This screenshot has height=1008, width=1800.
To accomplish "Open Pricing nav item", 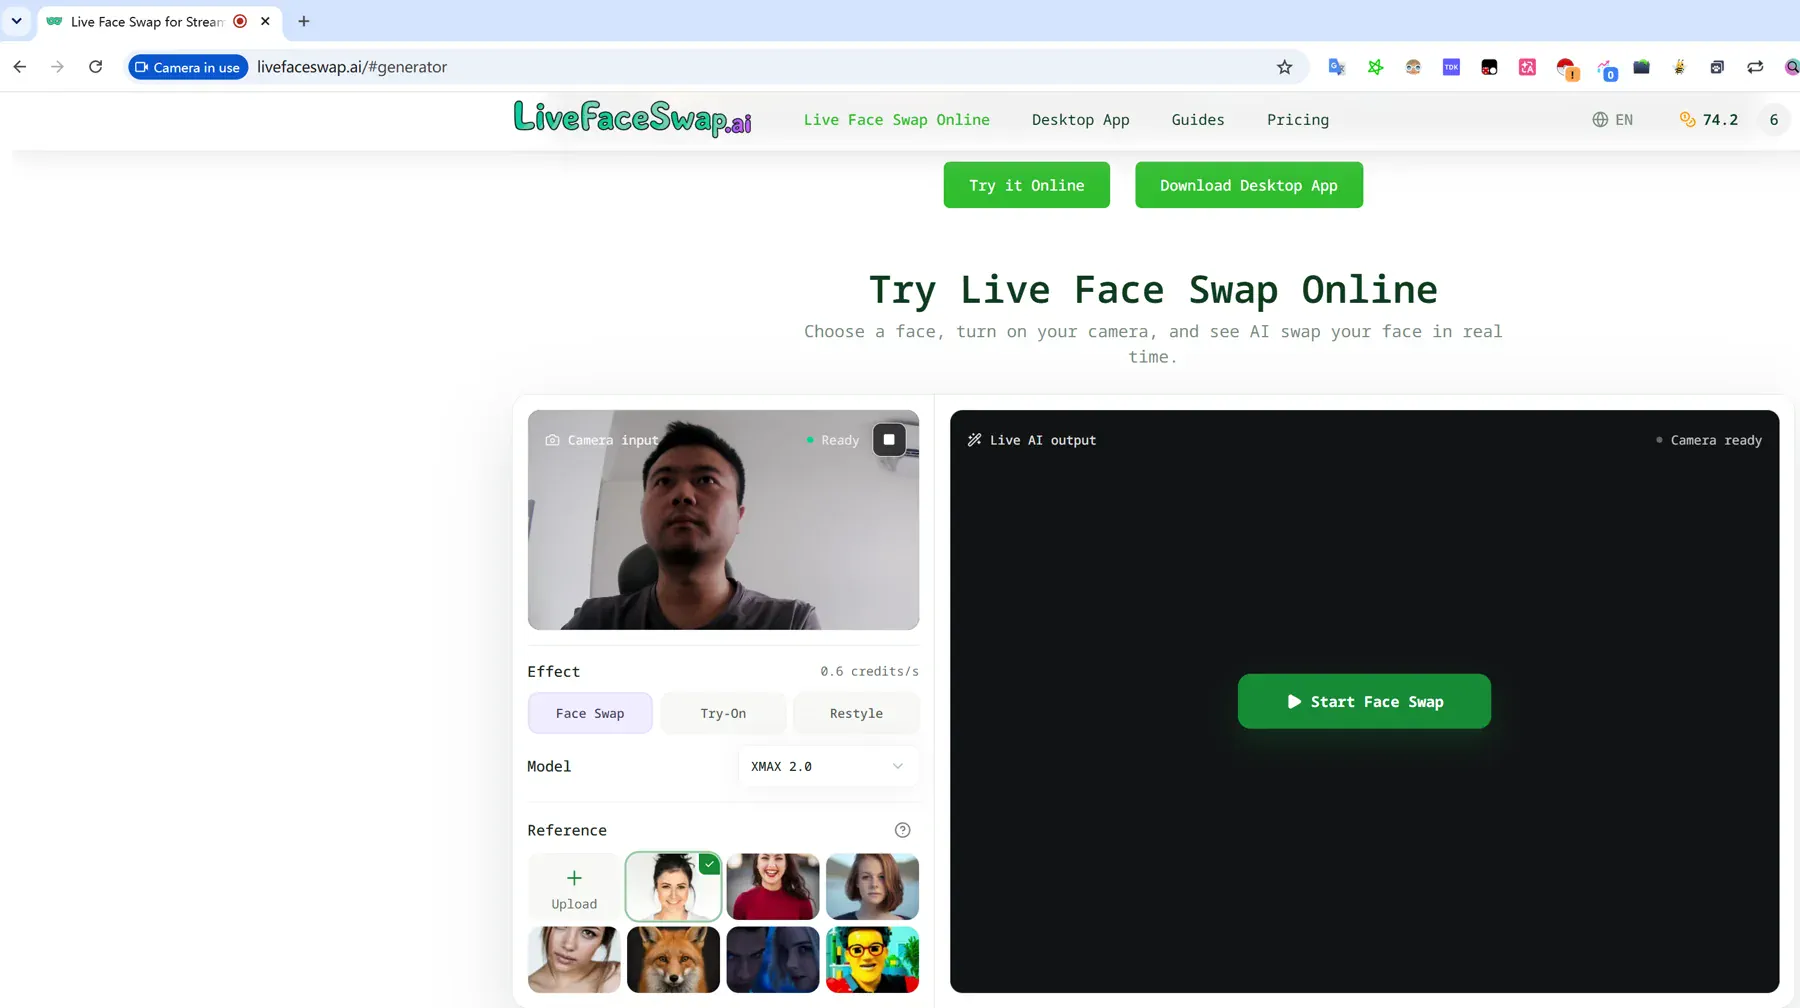I will 1297,120.
